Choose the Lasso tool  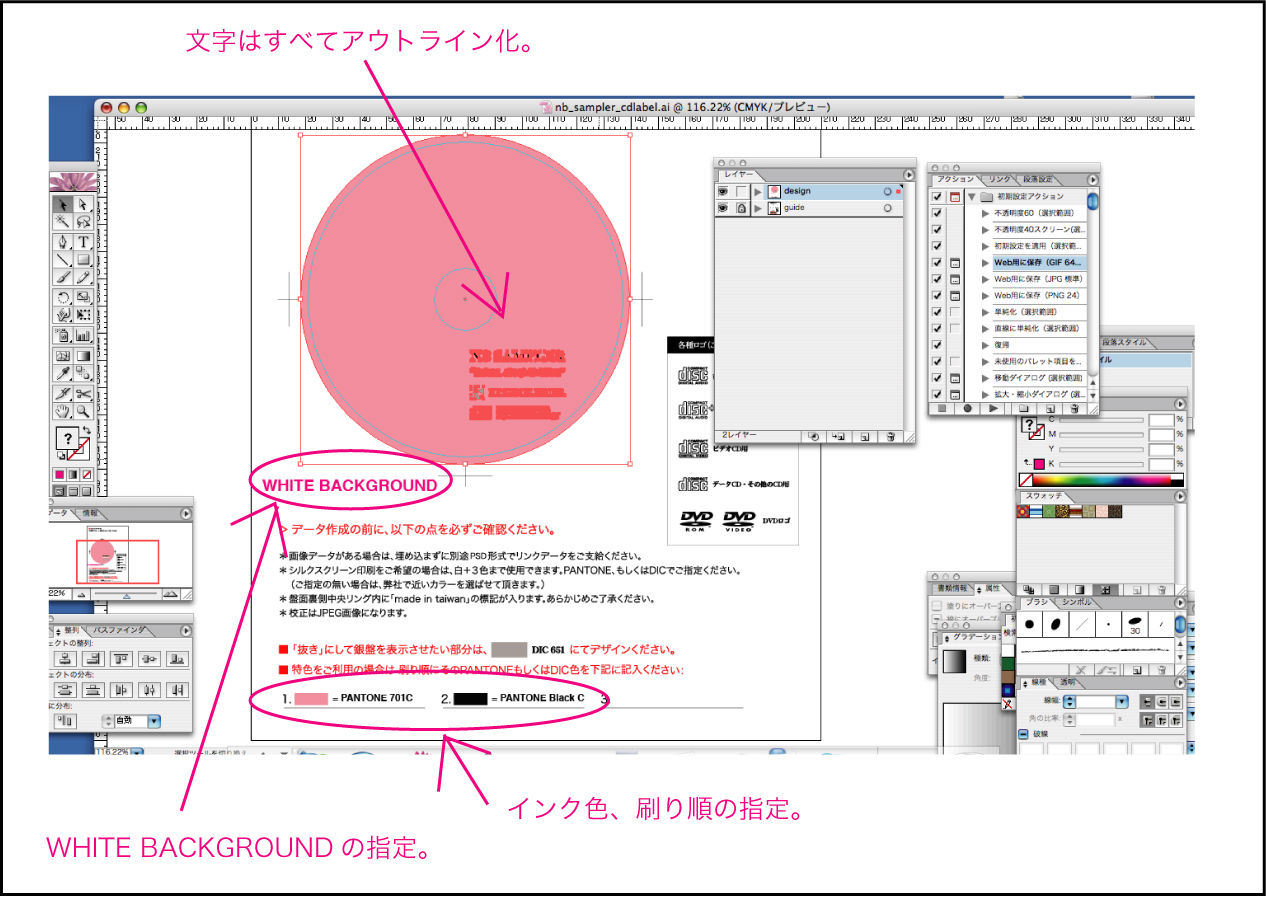pos(83,222)
